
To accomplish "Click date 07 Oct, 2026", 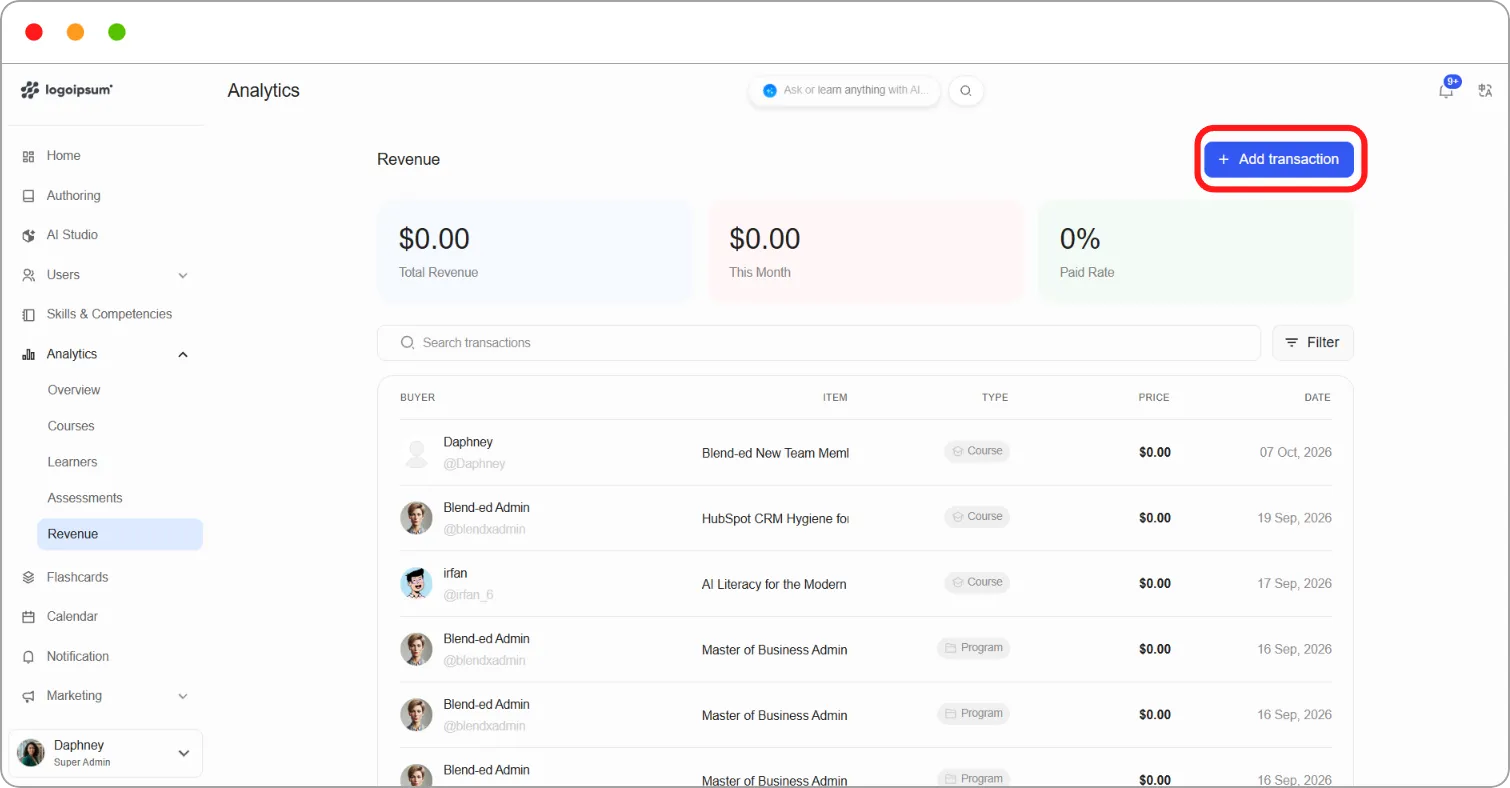I will pyautogui.click(x=1296, y=453).
